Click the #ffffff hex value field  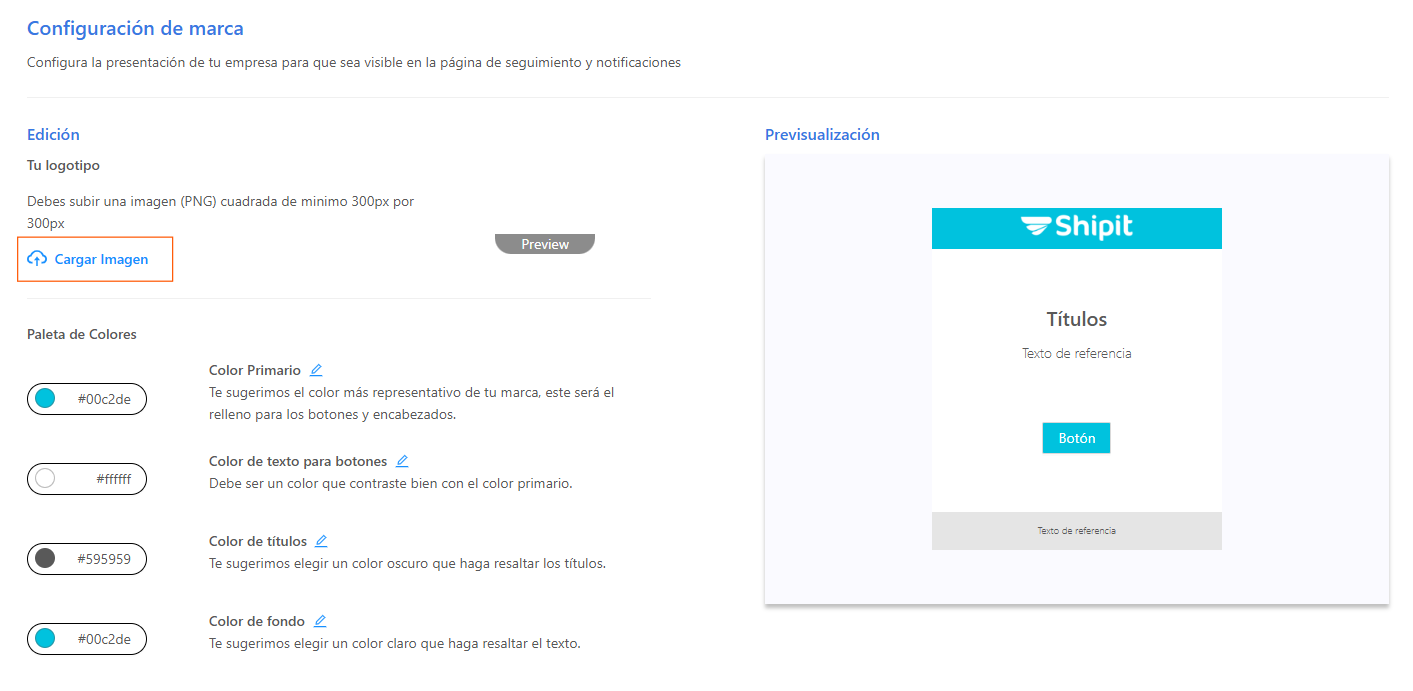(113, 479)
